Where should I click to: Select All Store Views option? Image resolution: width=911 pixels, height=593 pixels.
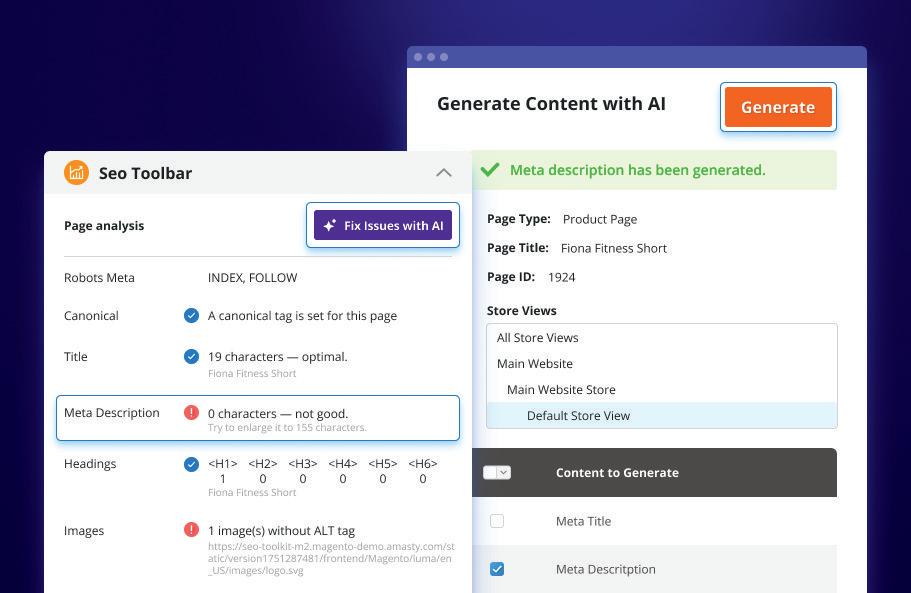[x=538, y=338]
